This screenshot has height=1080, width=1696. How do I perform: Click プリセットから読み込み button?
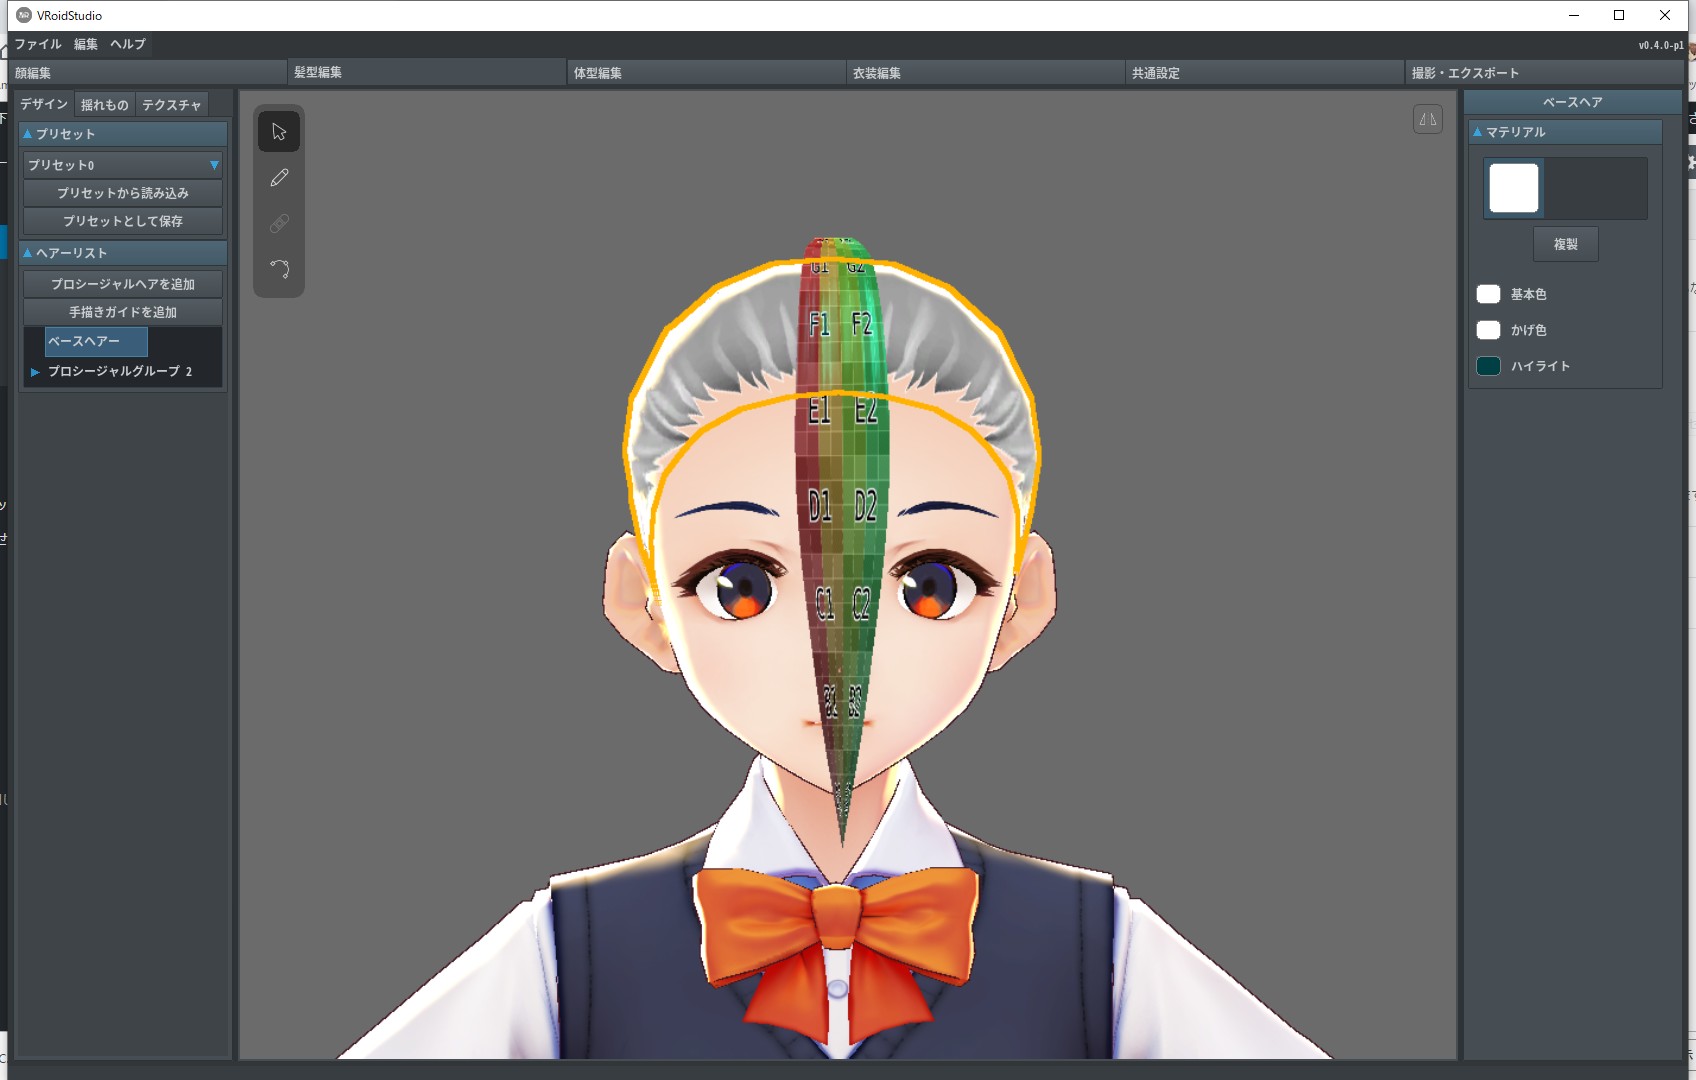point(122,193)
